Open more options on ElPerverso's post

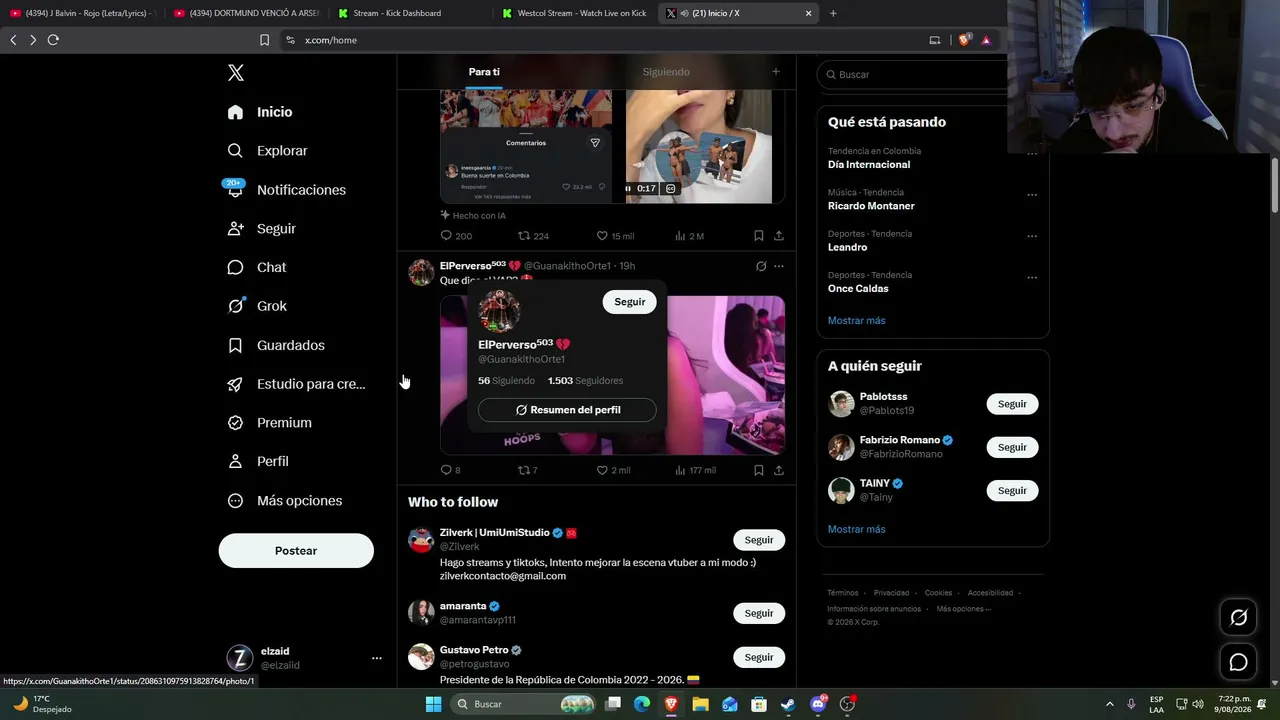click(x=779, y=266)
